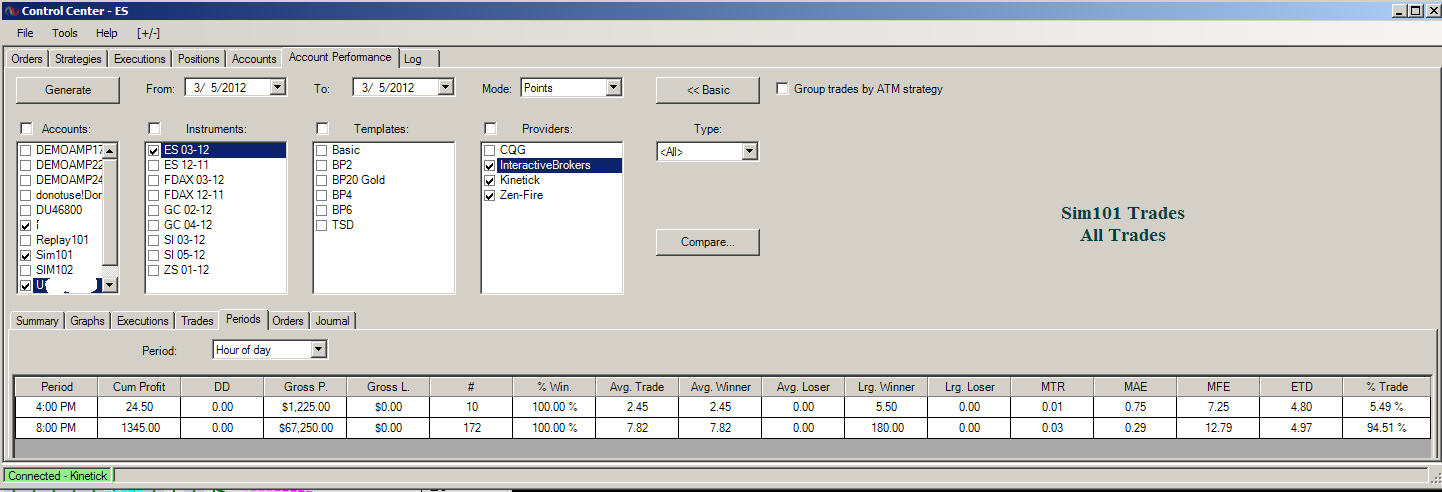Image resolution: width=1442 pixels, height=492 pixels.
Task: Open the Mode dropdown showing Points
Action: coord(614,88)
